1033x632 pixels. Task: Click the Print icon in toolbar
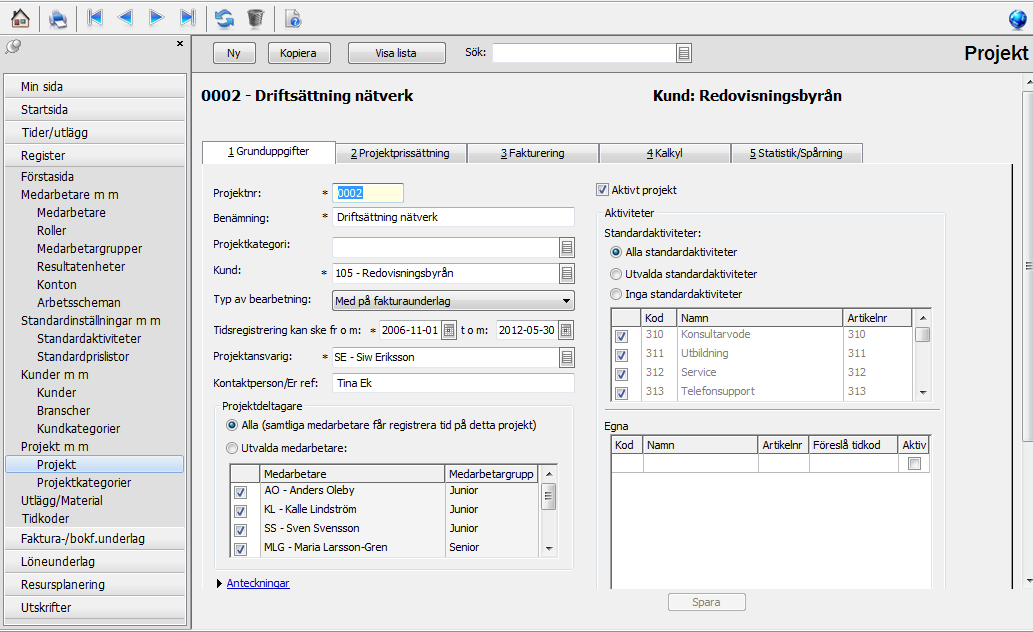coord(58,18)
